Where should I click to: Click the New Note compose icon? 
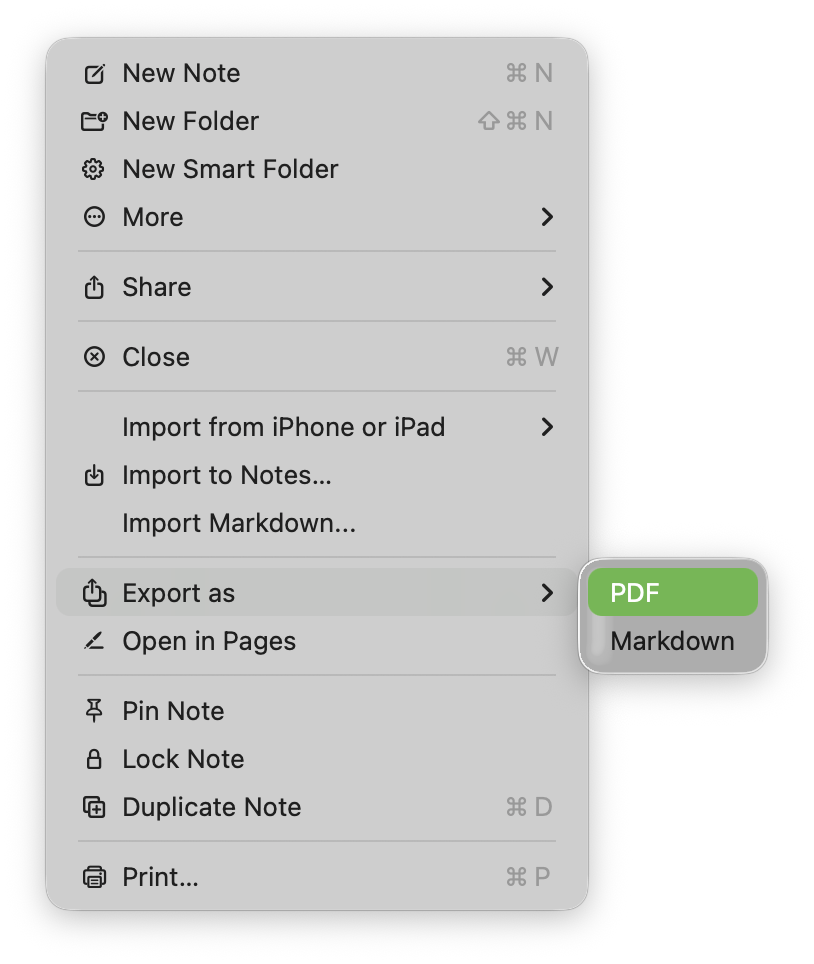[94, 73]
